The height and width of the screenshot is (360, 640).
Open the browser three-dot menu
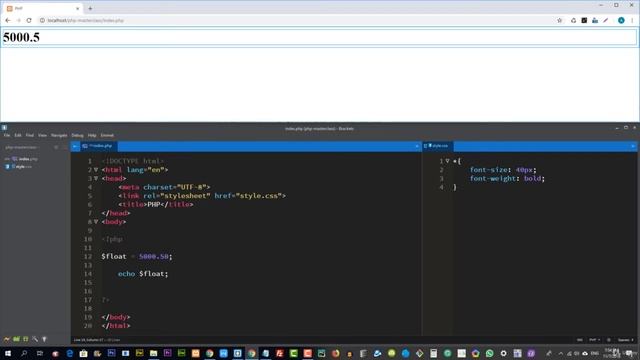click(x=632, y=20)
